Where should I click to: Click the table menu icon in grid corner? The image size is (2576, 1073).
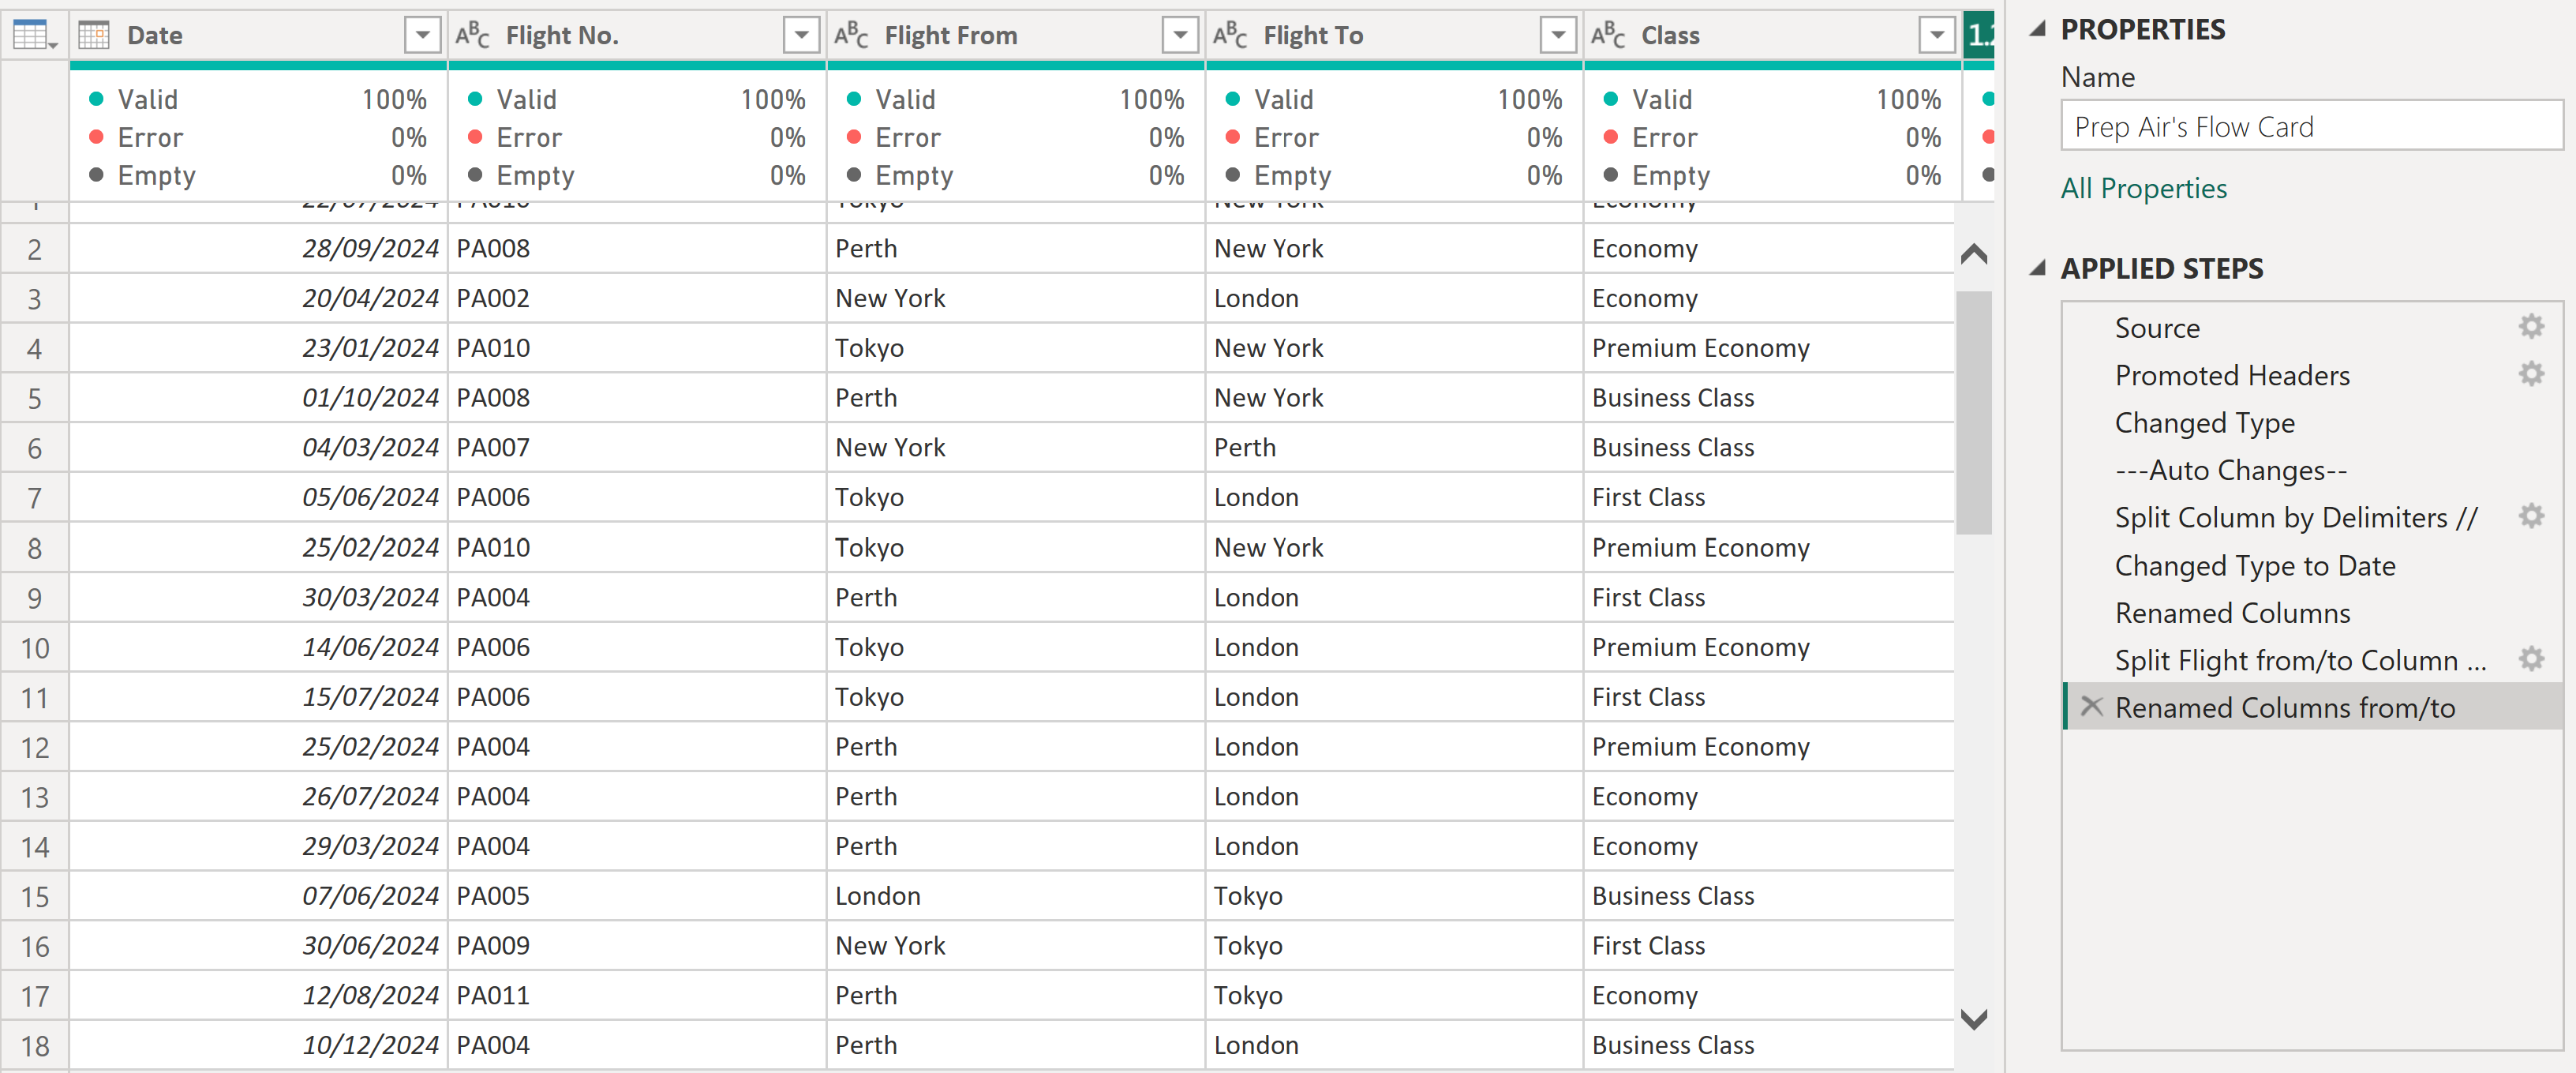pos(34,36)
